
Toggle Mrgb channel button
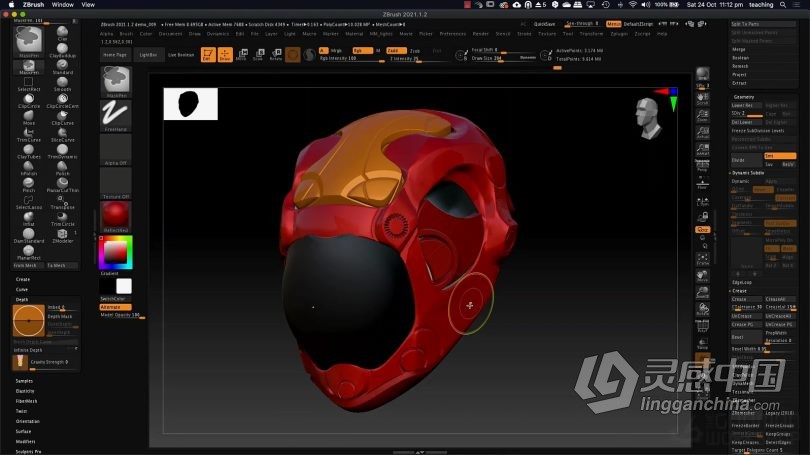tap(336, 51)
